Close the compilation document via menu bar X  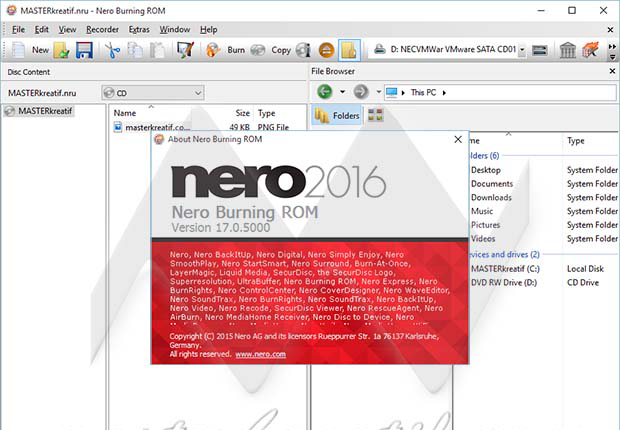(610, 30)
